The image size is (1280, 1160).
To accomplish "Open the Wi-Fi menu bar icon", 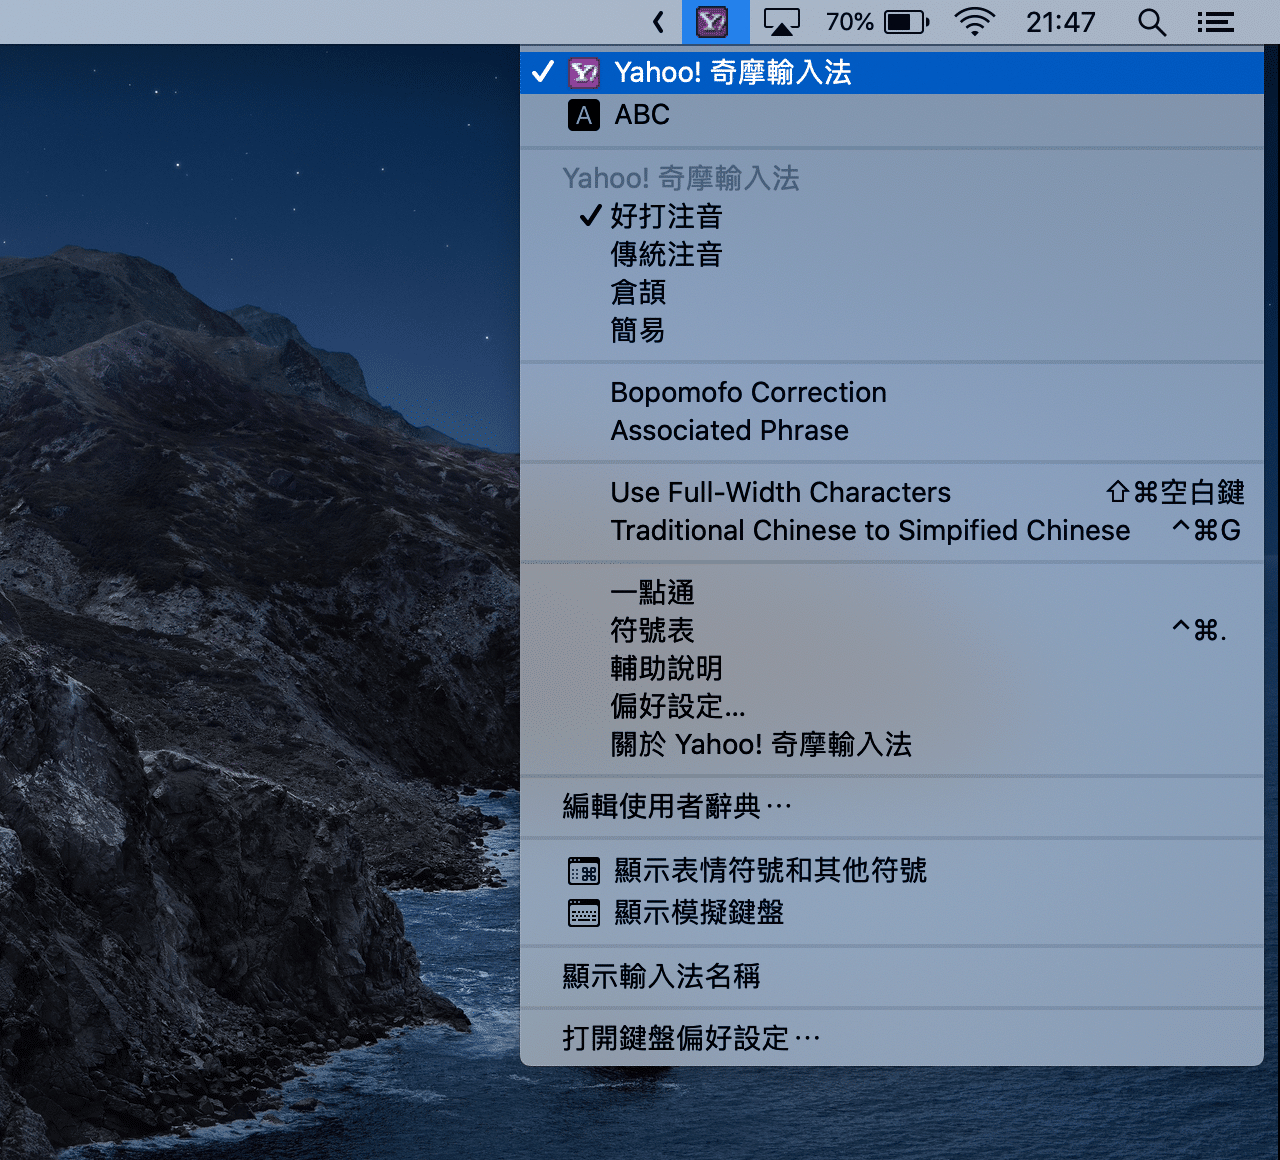I will tap(975, 21).
